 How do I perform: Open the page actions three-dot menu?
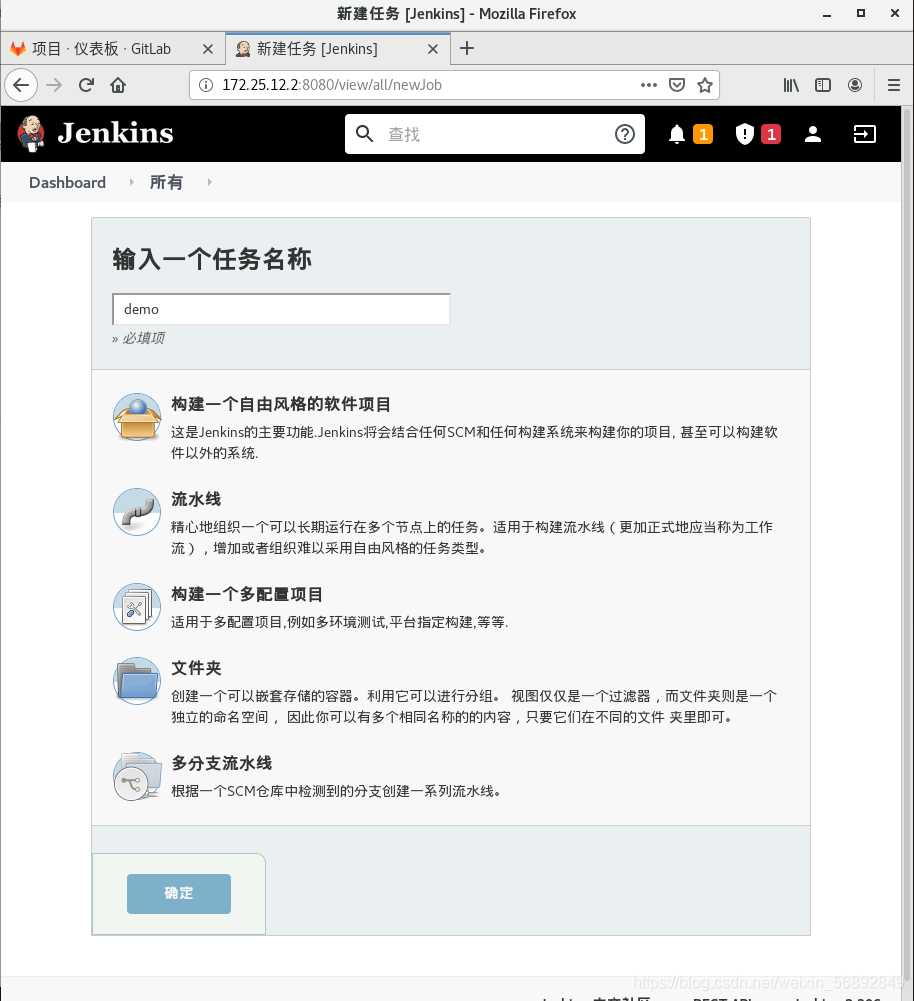click(649, 85)
